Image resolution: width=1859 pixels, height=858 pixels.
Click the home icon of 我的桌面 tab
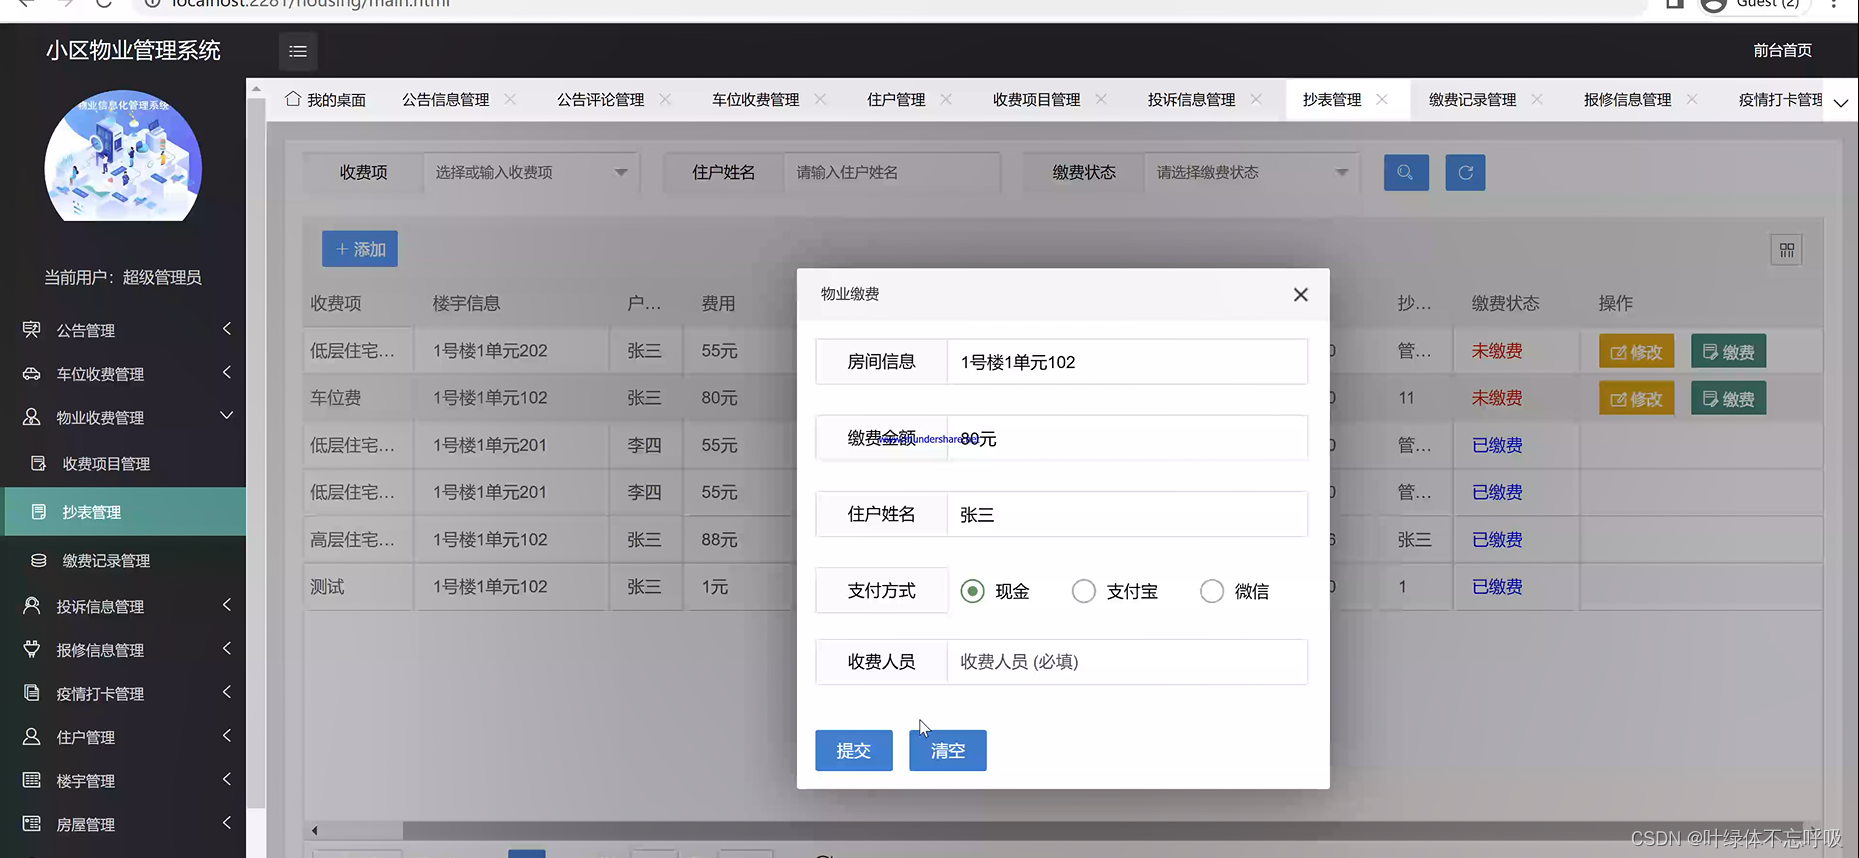tap(293, 99)
